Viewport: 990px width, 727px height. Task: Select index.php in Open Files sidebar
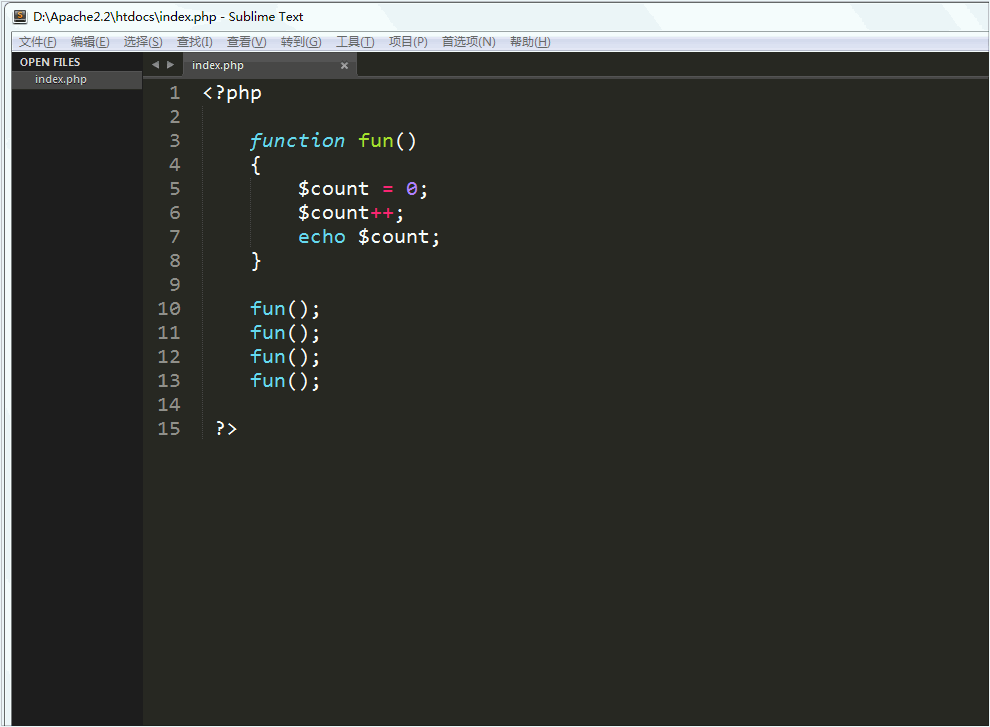point(76,80)
